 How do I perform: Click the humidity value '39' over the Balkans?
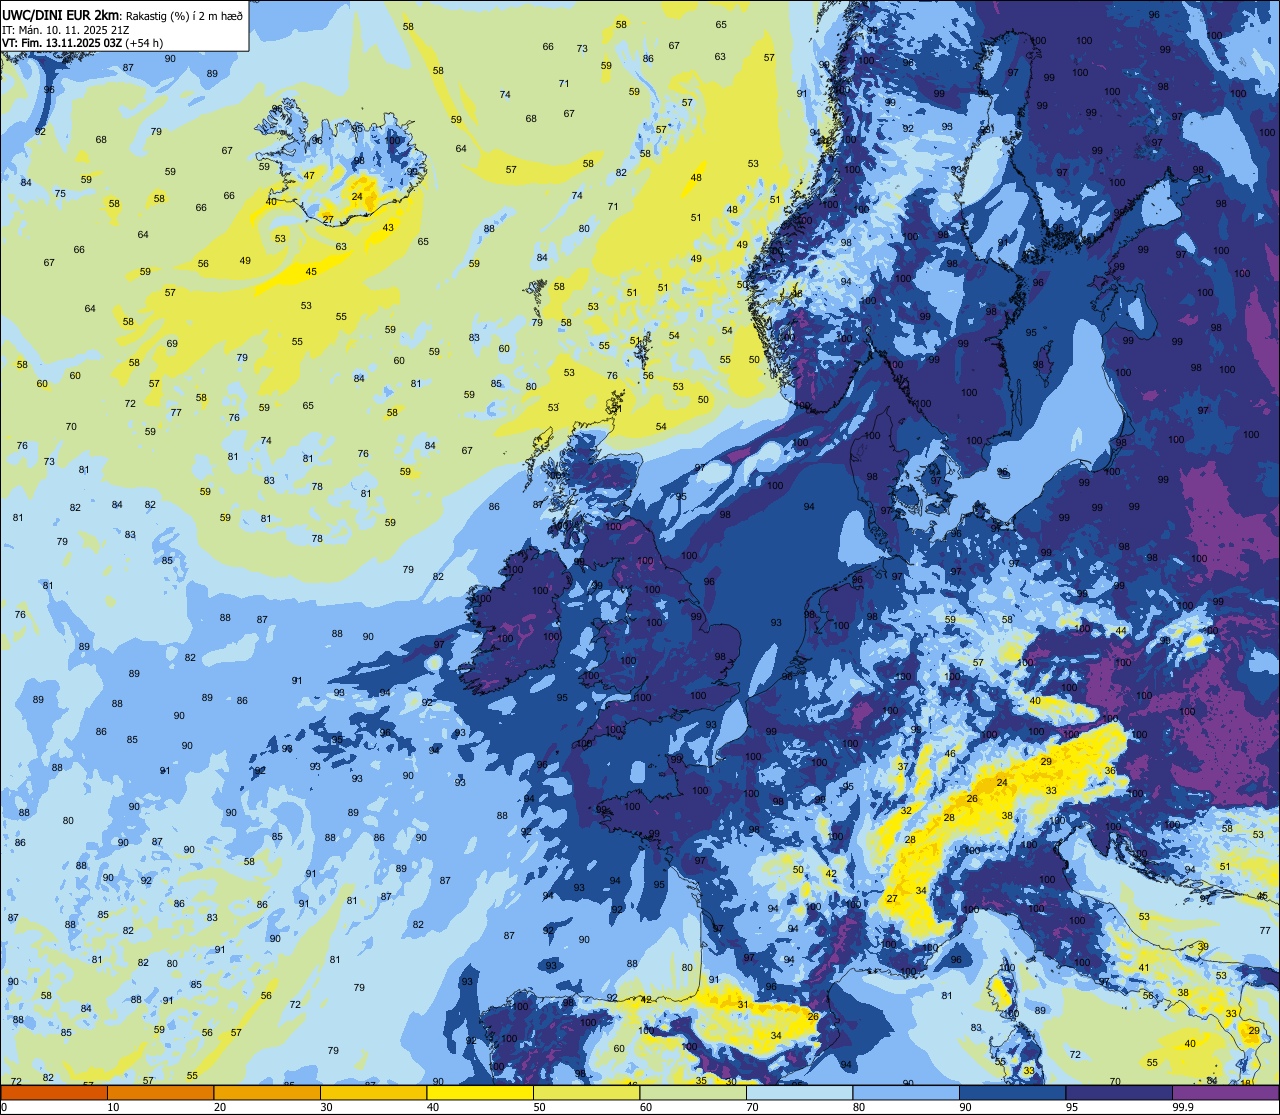(1203, 947)
